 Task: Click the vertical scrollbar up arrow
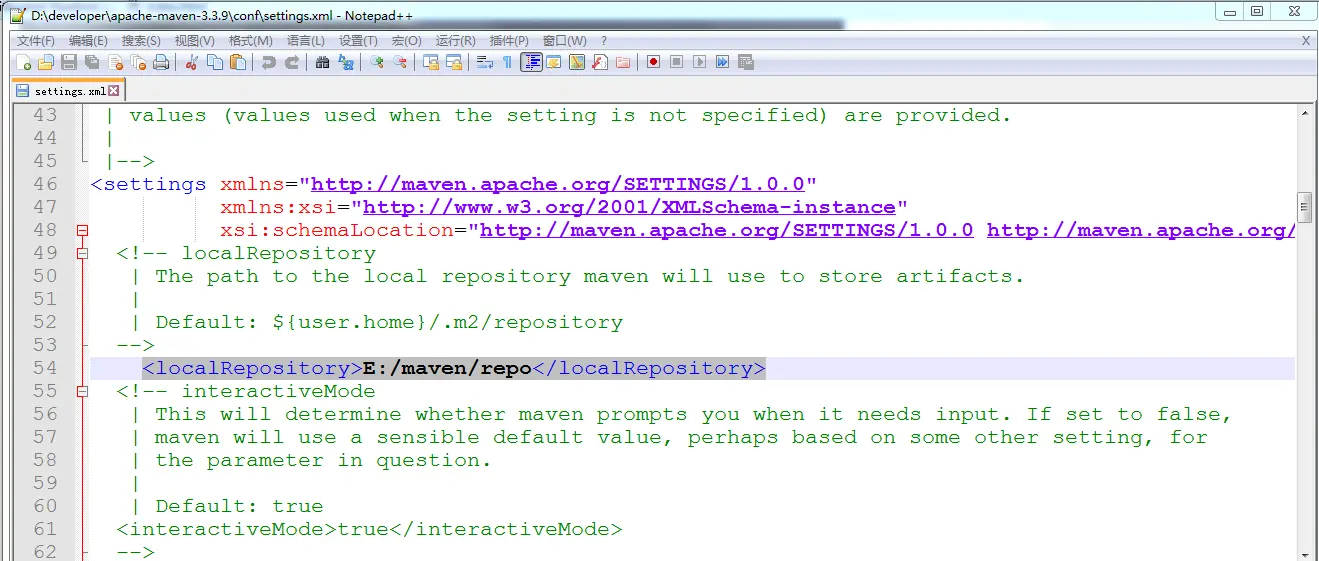pyautogui.click(x=1304, y=114)
